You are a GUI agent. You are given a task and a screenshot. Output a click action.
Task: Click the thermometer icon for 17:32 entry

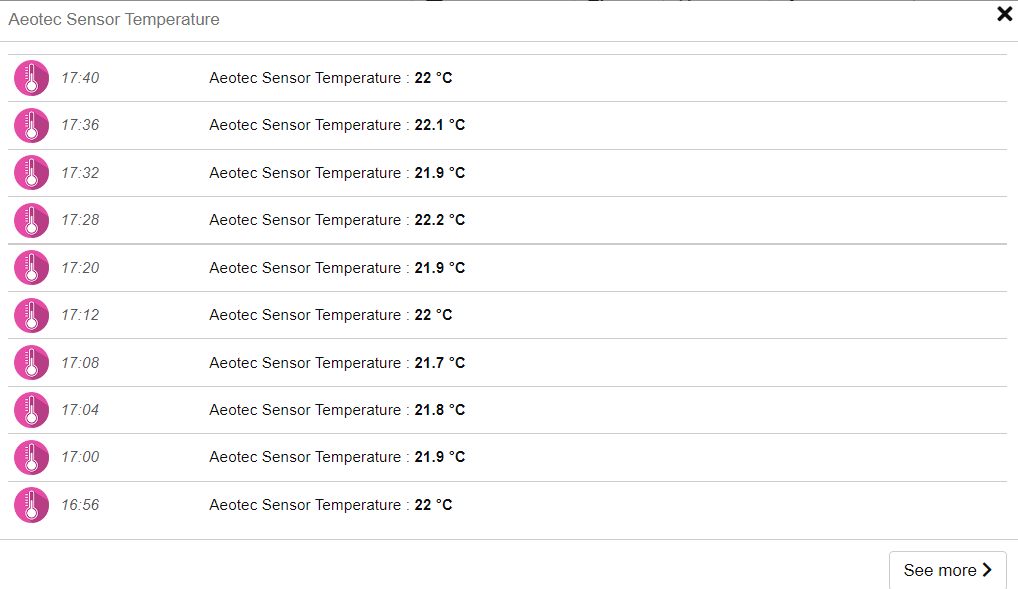31,173
